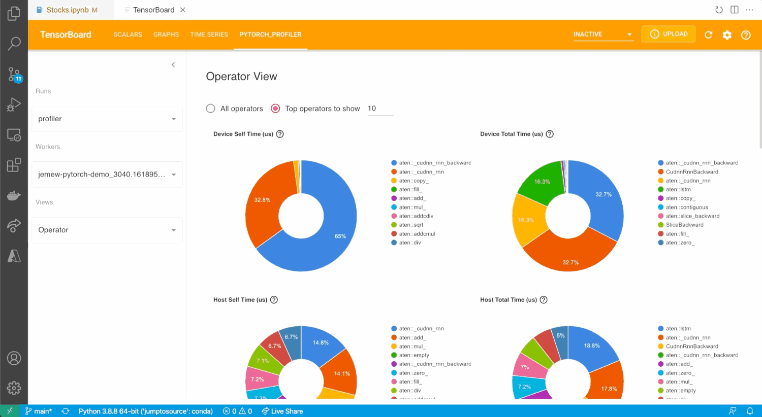Click blue 14.8% slice in Host Self Time chart
This screenshot has height=417, width=762.
click(320, 345)
